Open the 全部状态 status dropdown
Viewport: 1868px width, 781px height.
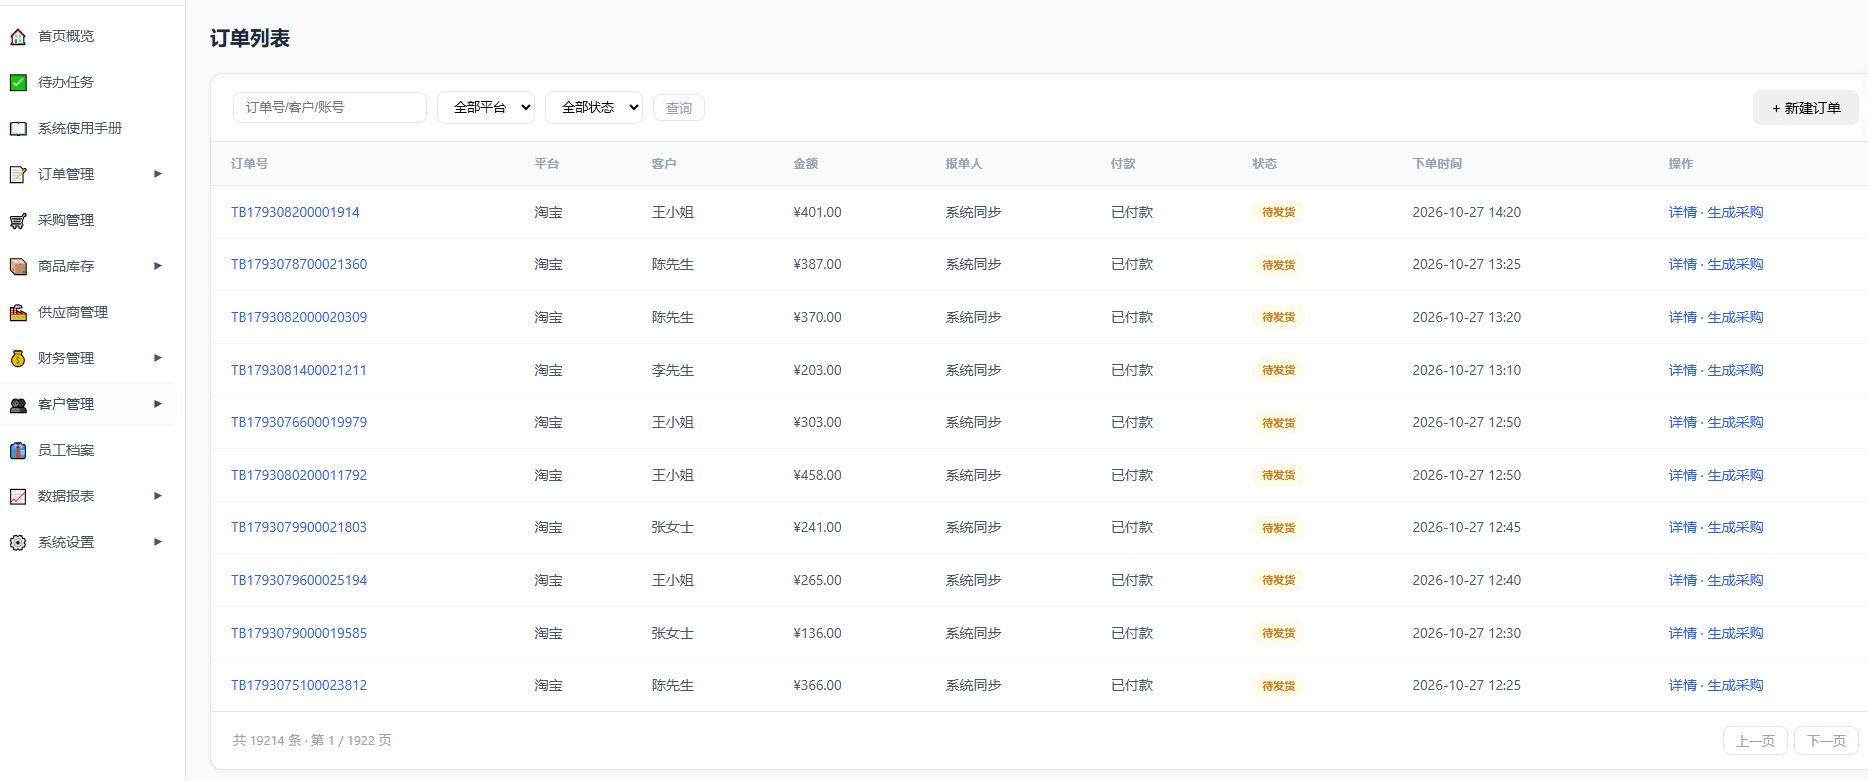click(594, 107)
